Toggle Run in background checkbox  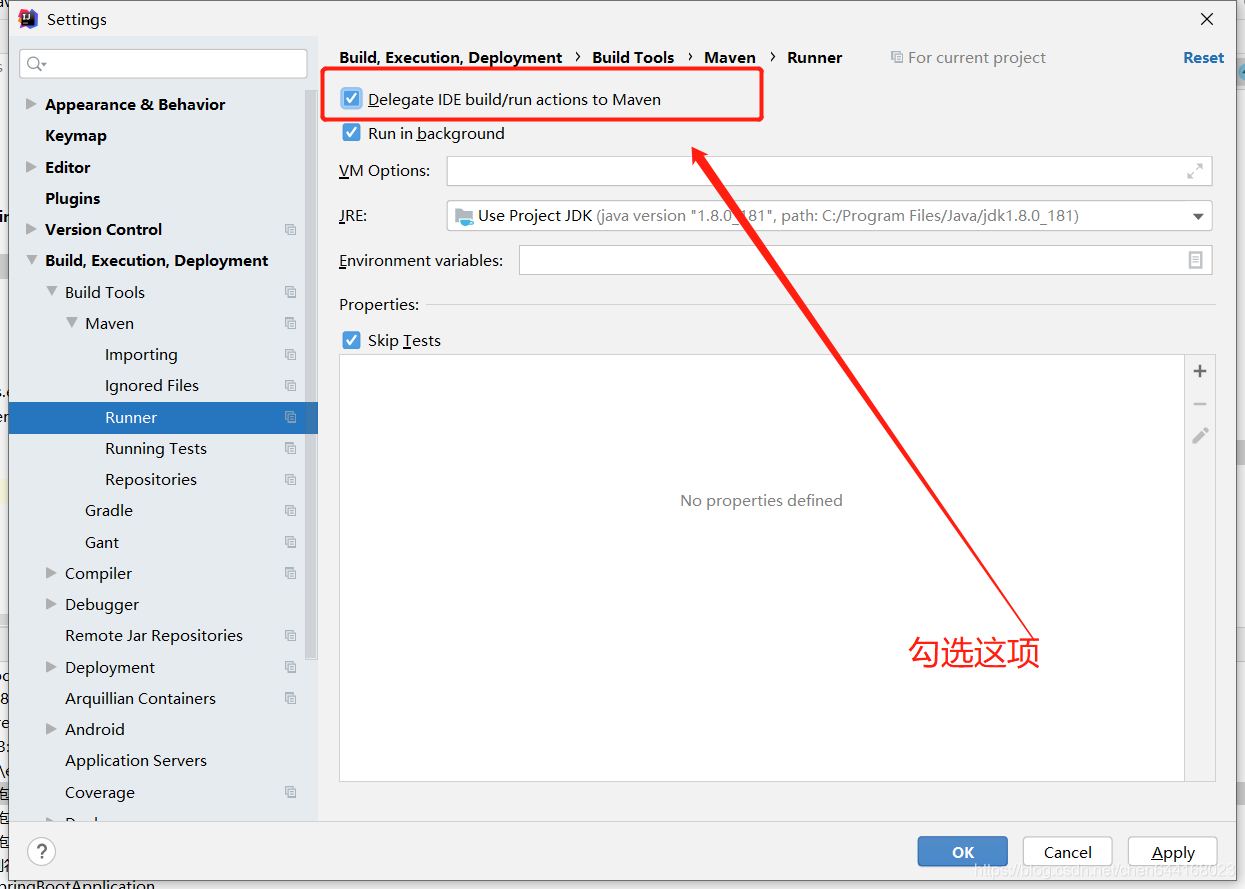click(x=351, y=133)
